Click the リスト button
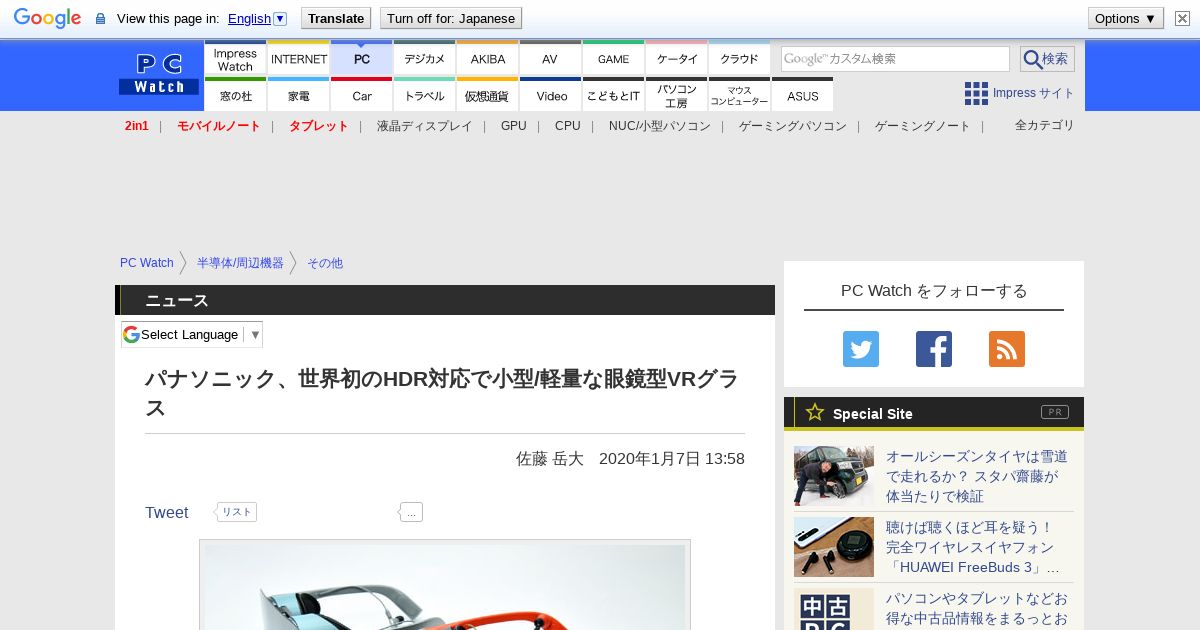Image resolution: width=1200 pixels, height=630 pixels. coord(236,512)
